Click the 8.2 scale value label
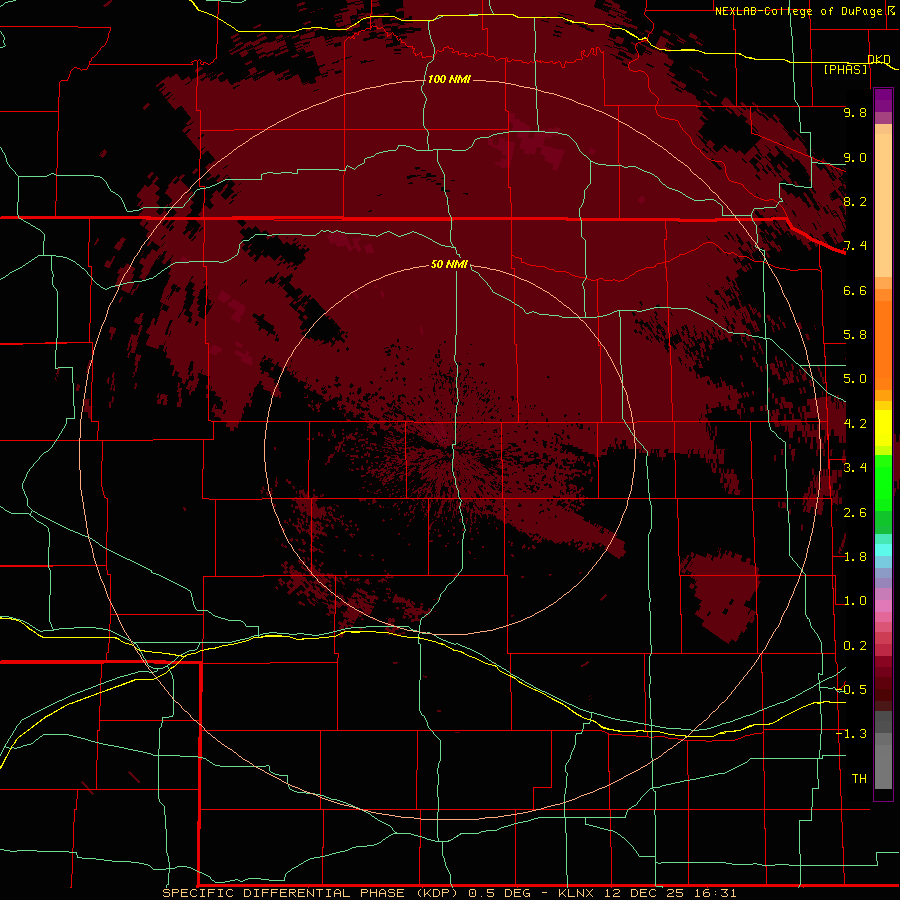This screenshot has width=900, height=900. point(855,201)
